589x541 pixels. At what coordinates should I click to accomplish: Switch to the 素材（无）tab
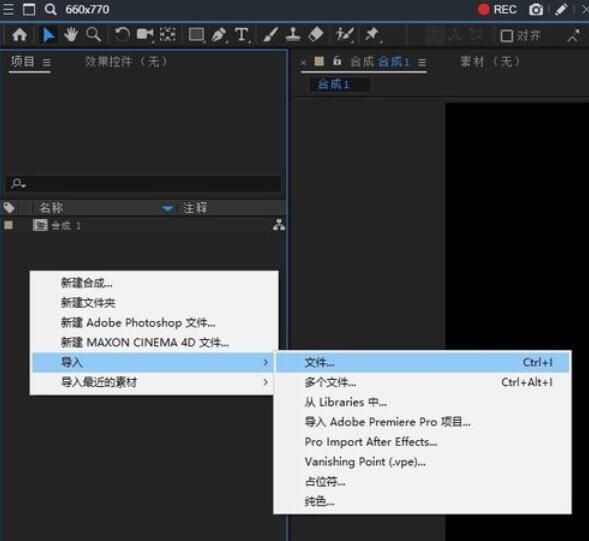(490, 62)
